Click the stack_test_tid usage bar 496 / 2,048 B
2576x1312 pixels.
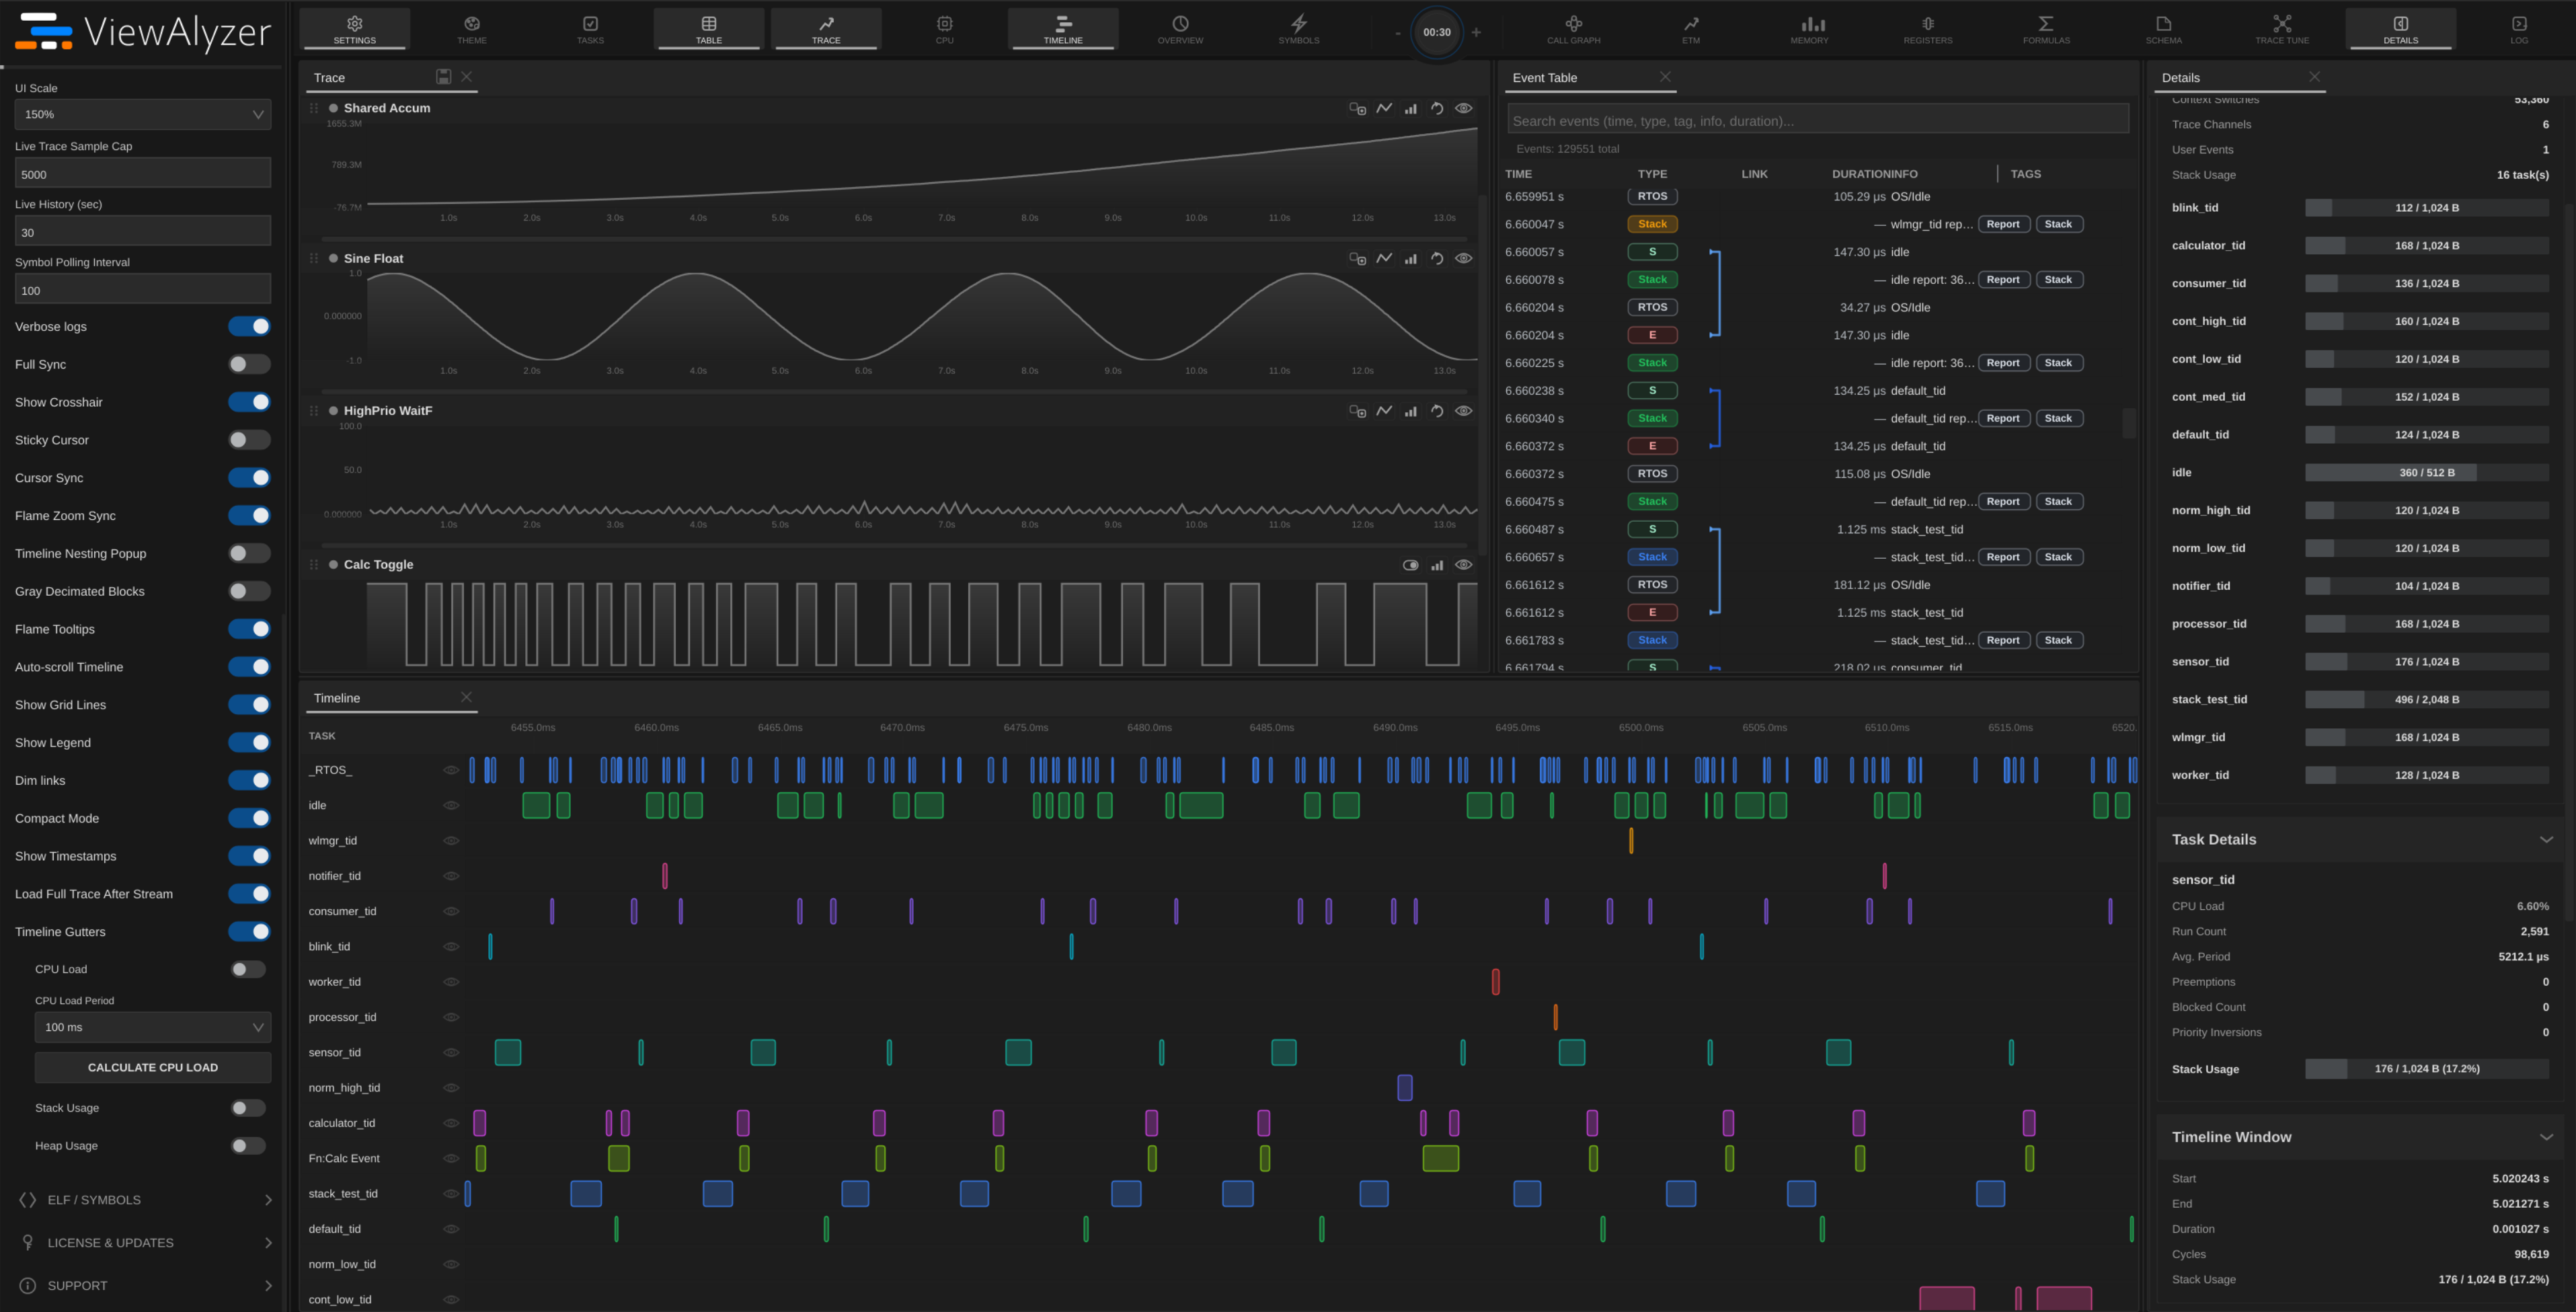coord(2427,700)
